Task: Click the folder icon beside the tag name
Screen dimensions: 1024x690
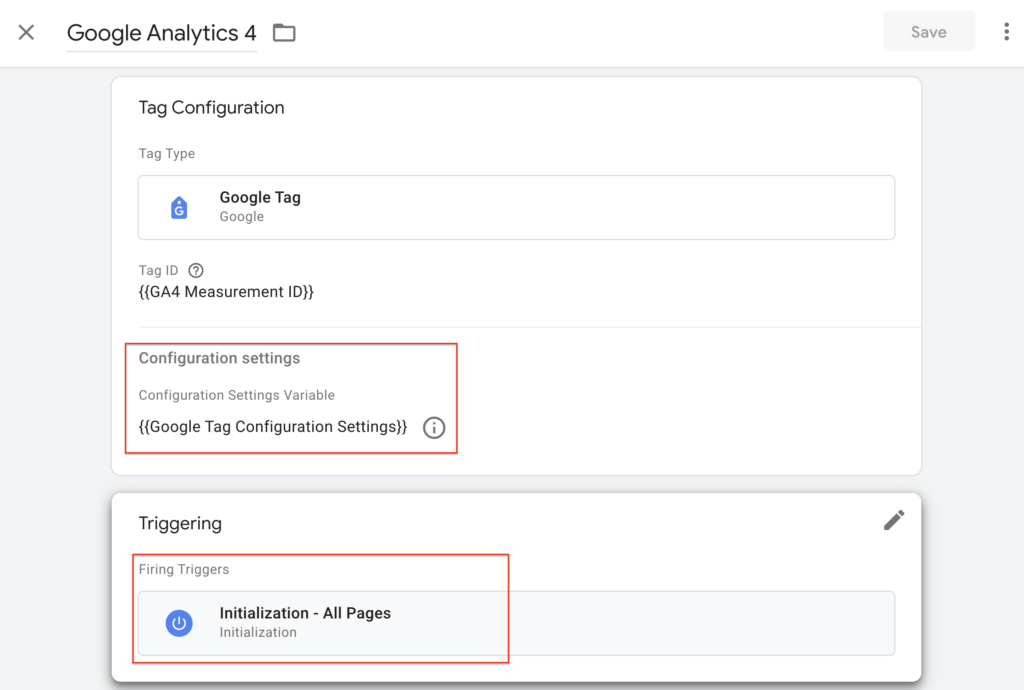Action: [x=284, y=33]
